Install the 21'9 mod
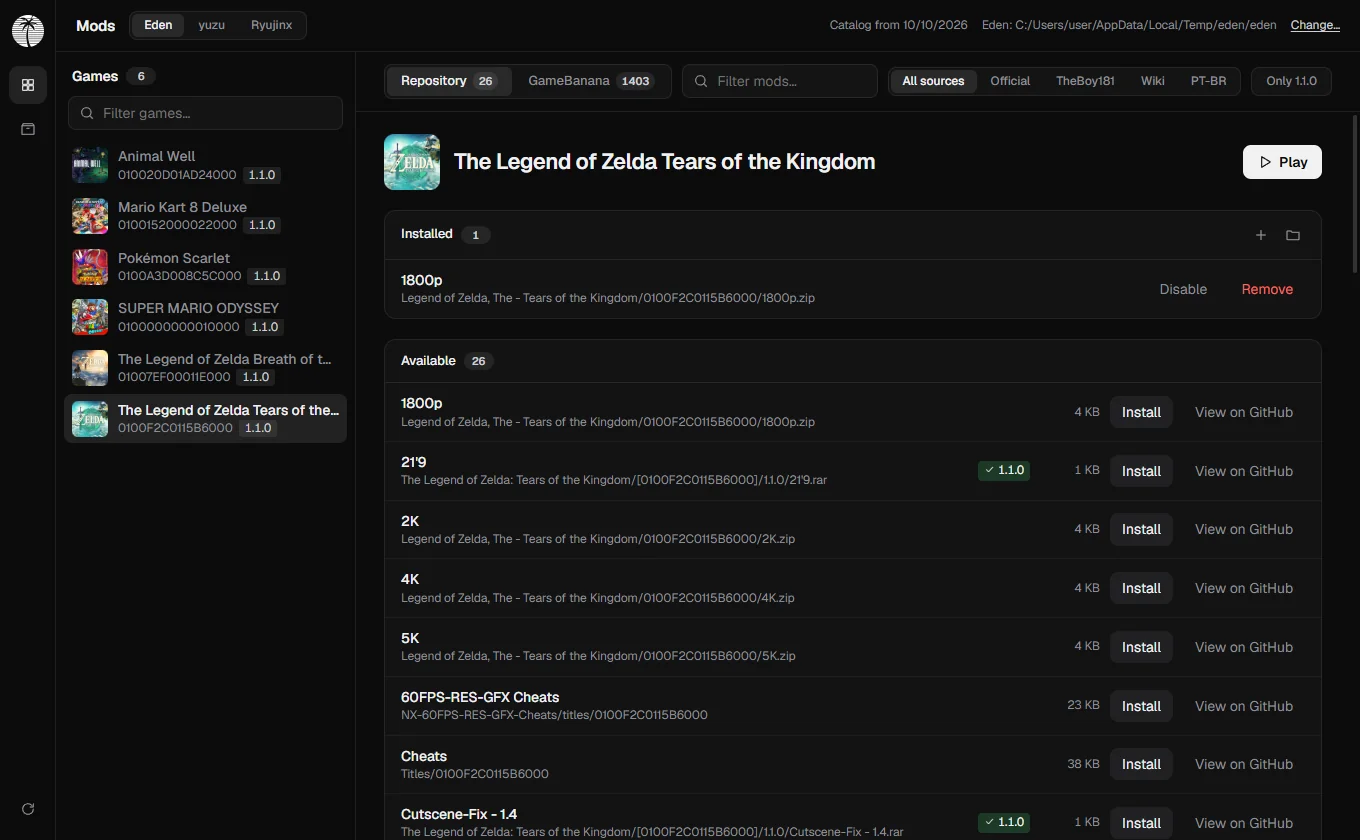 click(1141, 471)
